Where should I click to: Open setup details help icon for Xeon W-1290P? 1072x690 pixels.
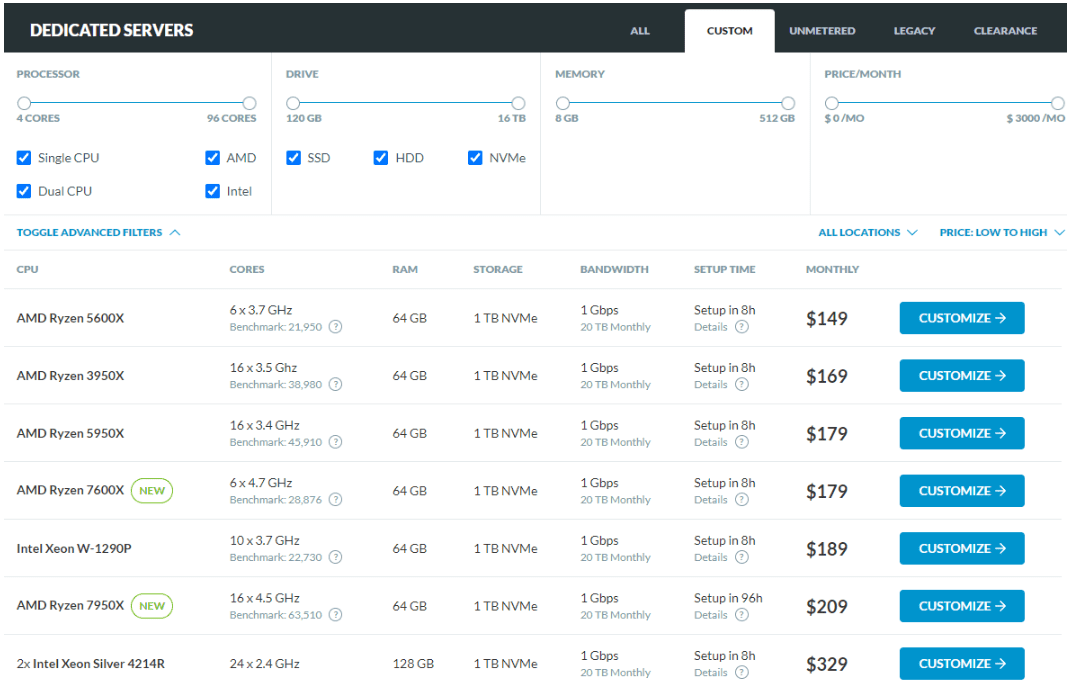point(742,557)
